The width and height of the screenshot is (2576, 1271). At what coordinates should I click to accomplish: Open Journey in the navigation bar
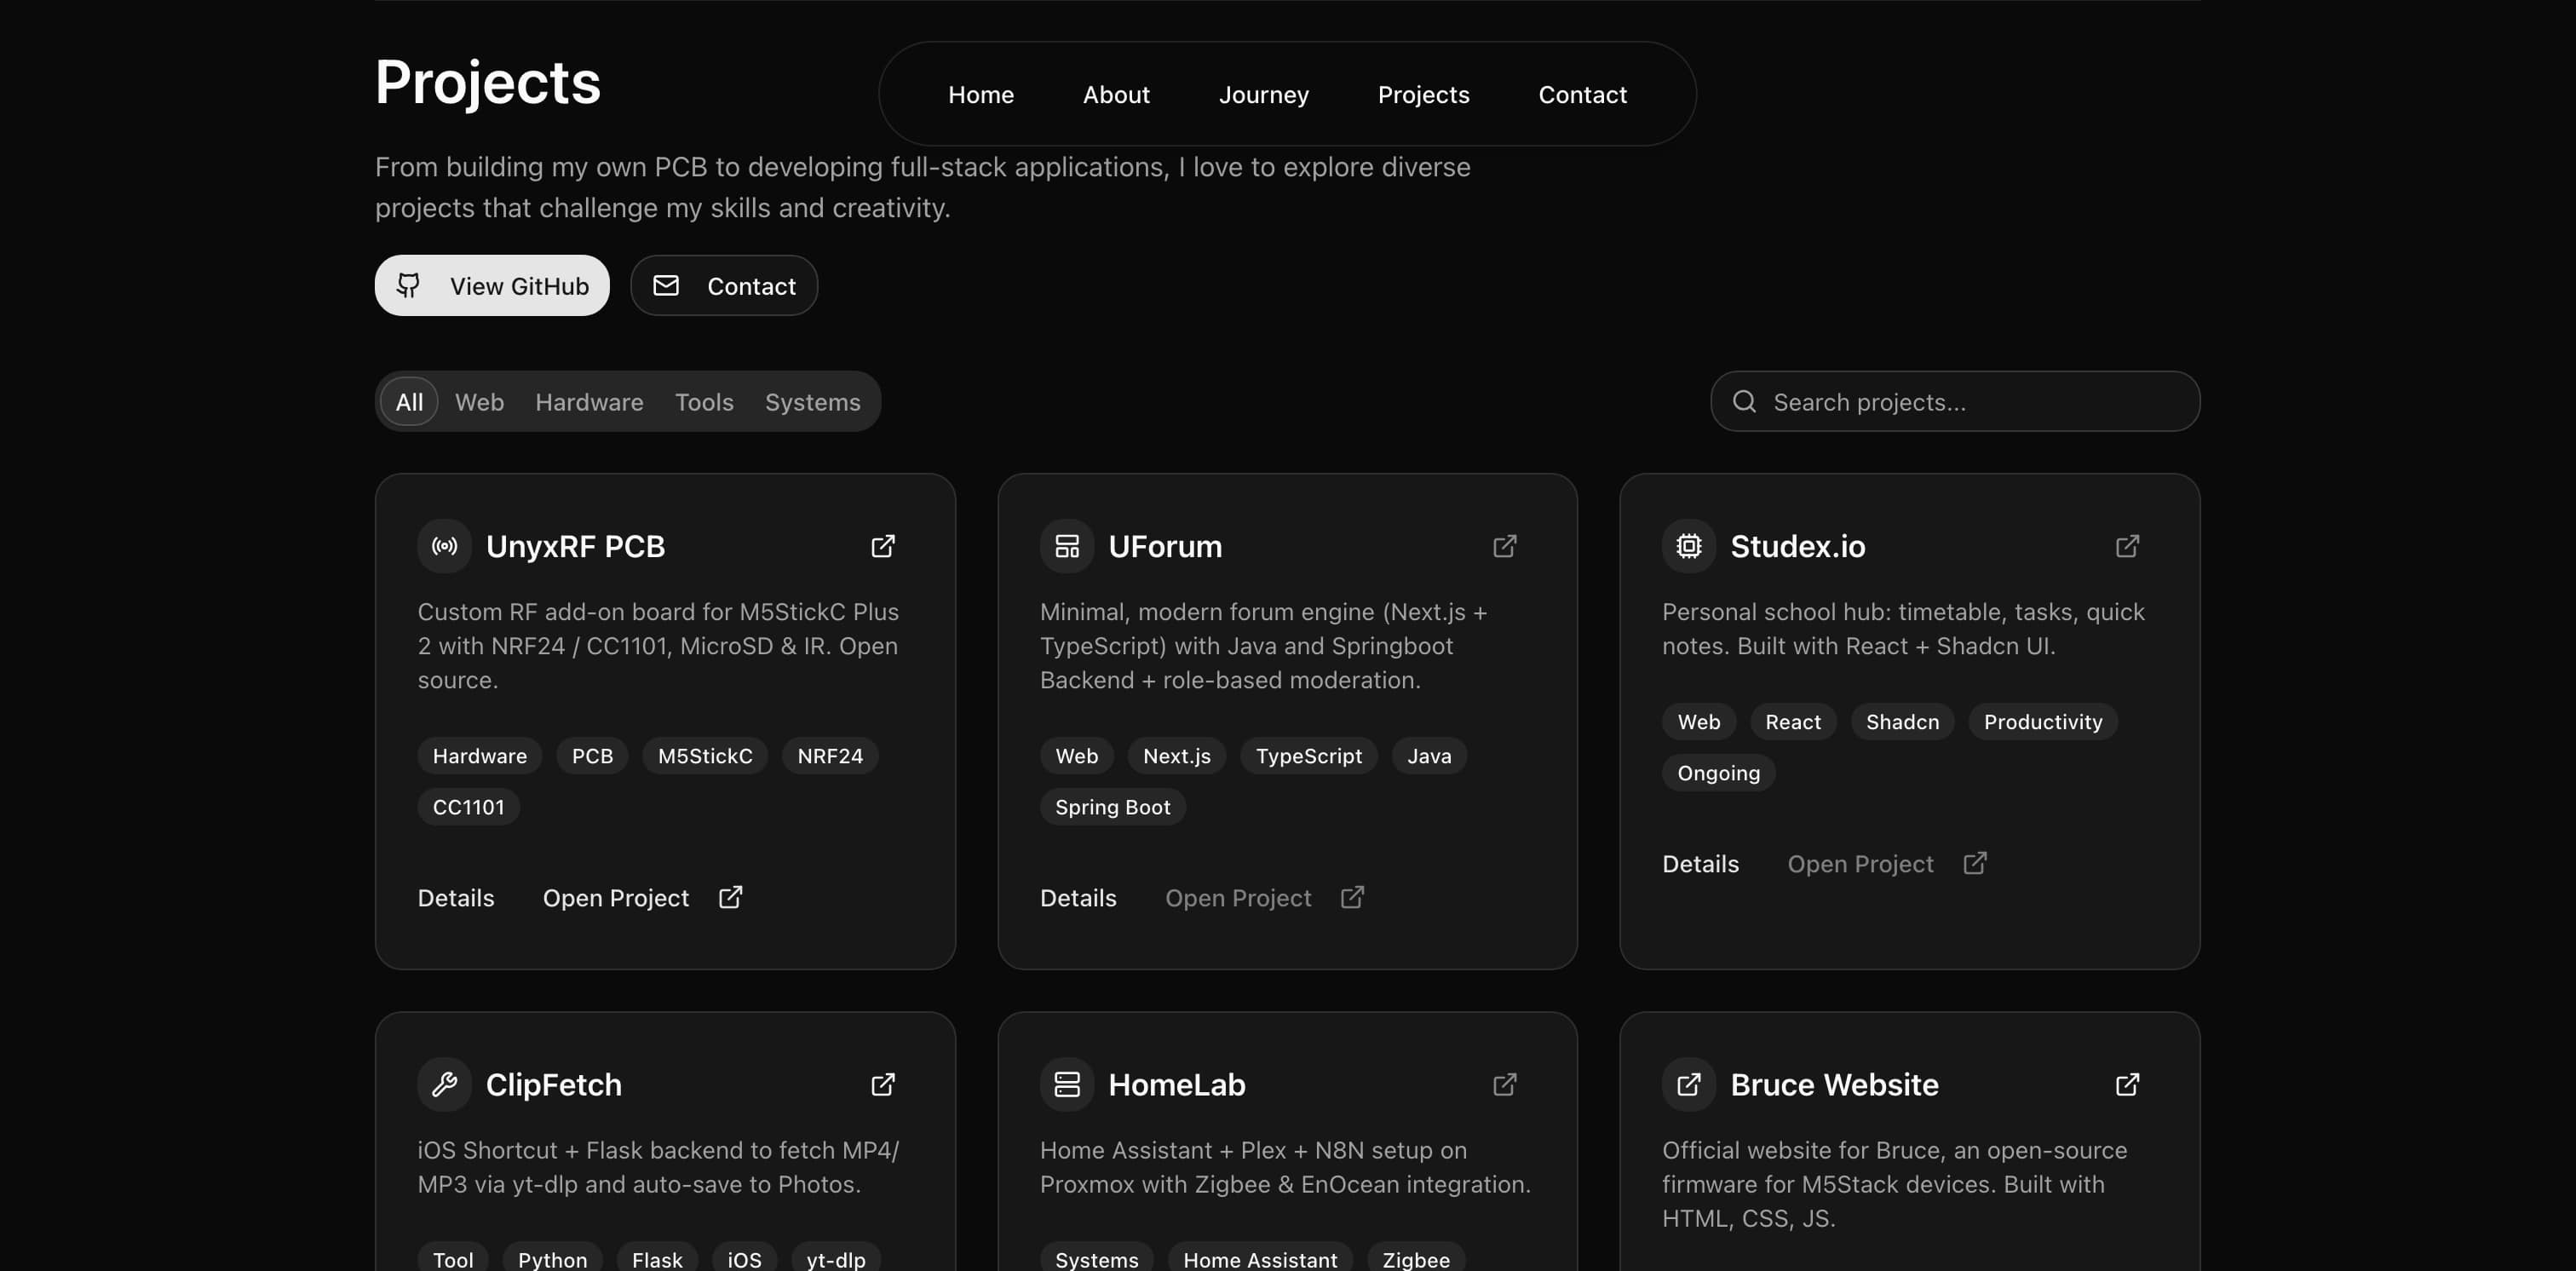(1263, 95)
